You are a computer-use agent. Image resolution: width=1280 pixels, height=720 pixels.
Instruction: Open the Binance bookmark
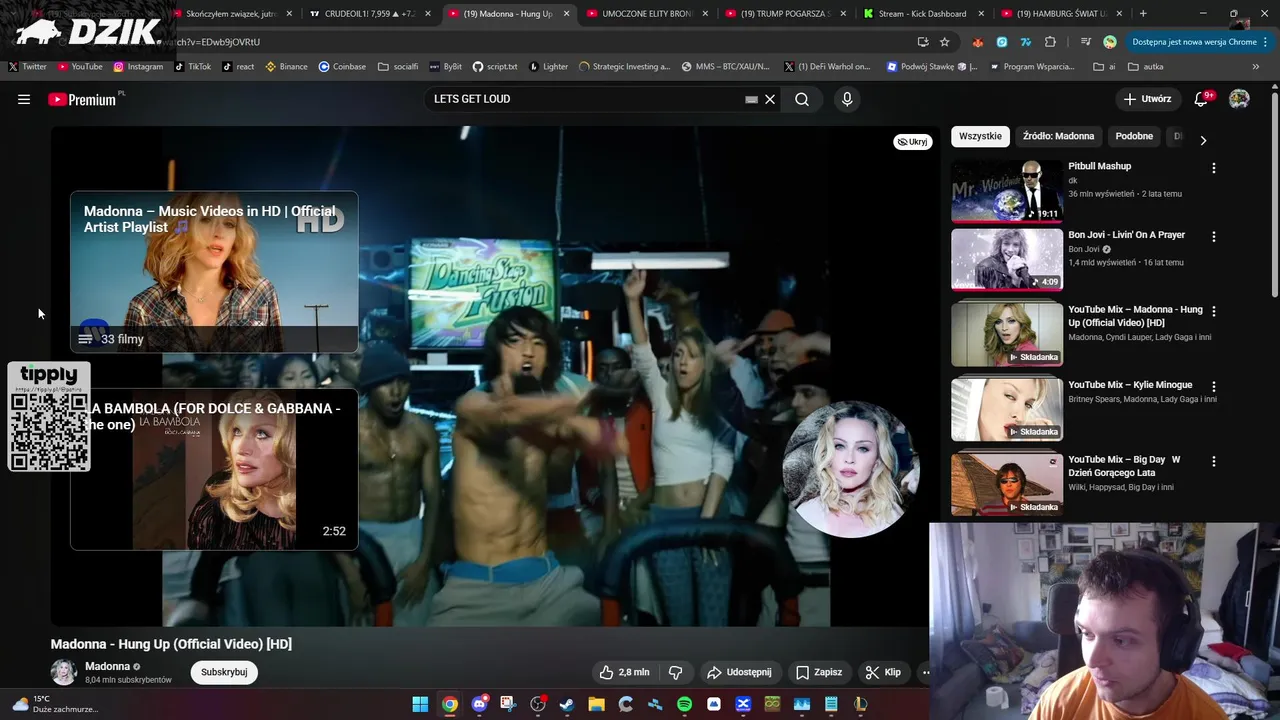pyautogui.click(x=286, y=66)
